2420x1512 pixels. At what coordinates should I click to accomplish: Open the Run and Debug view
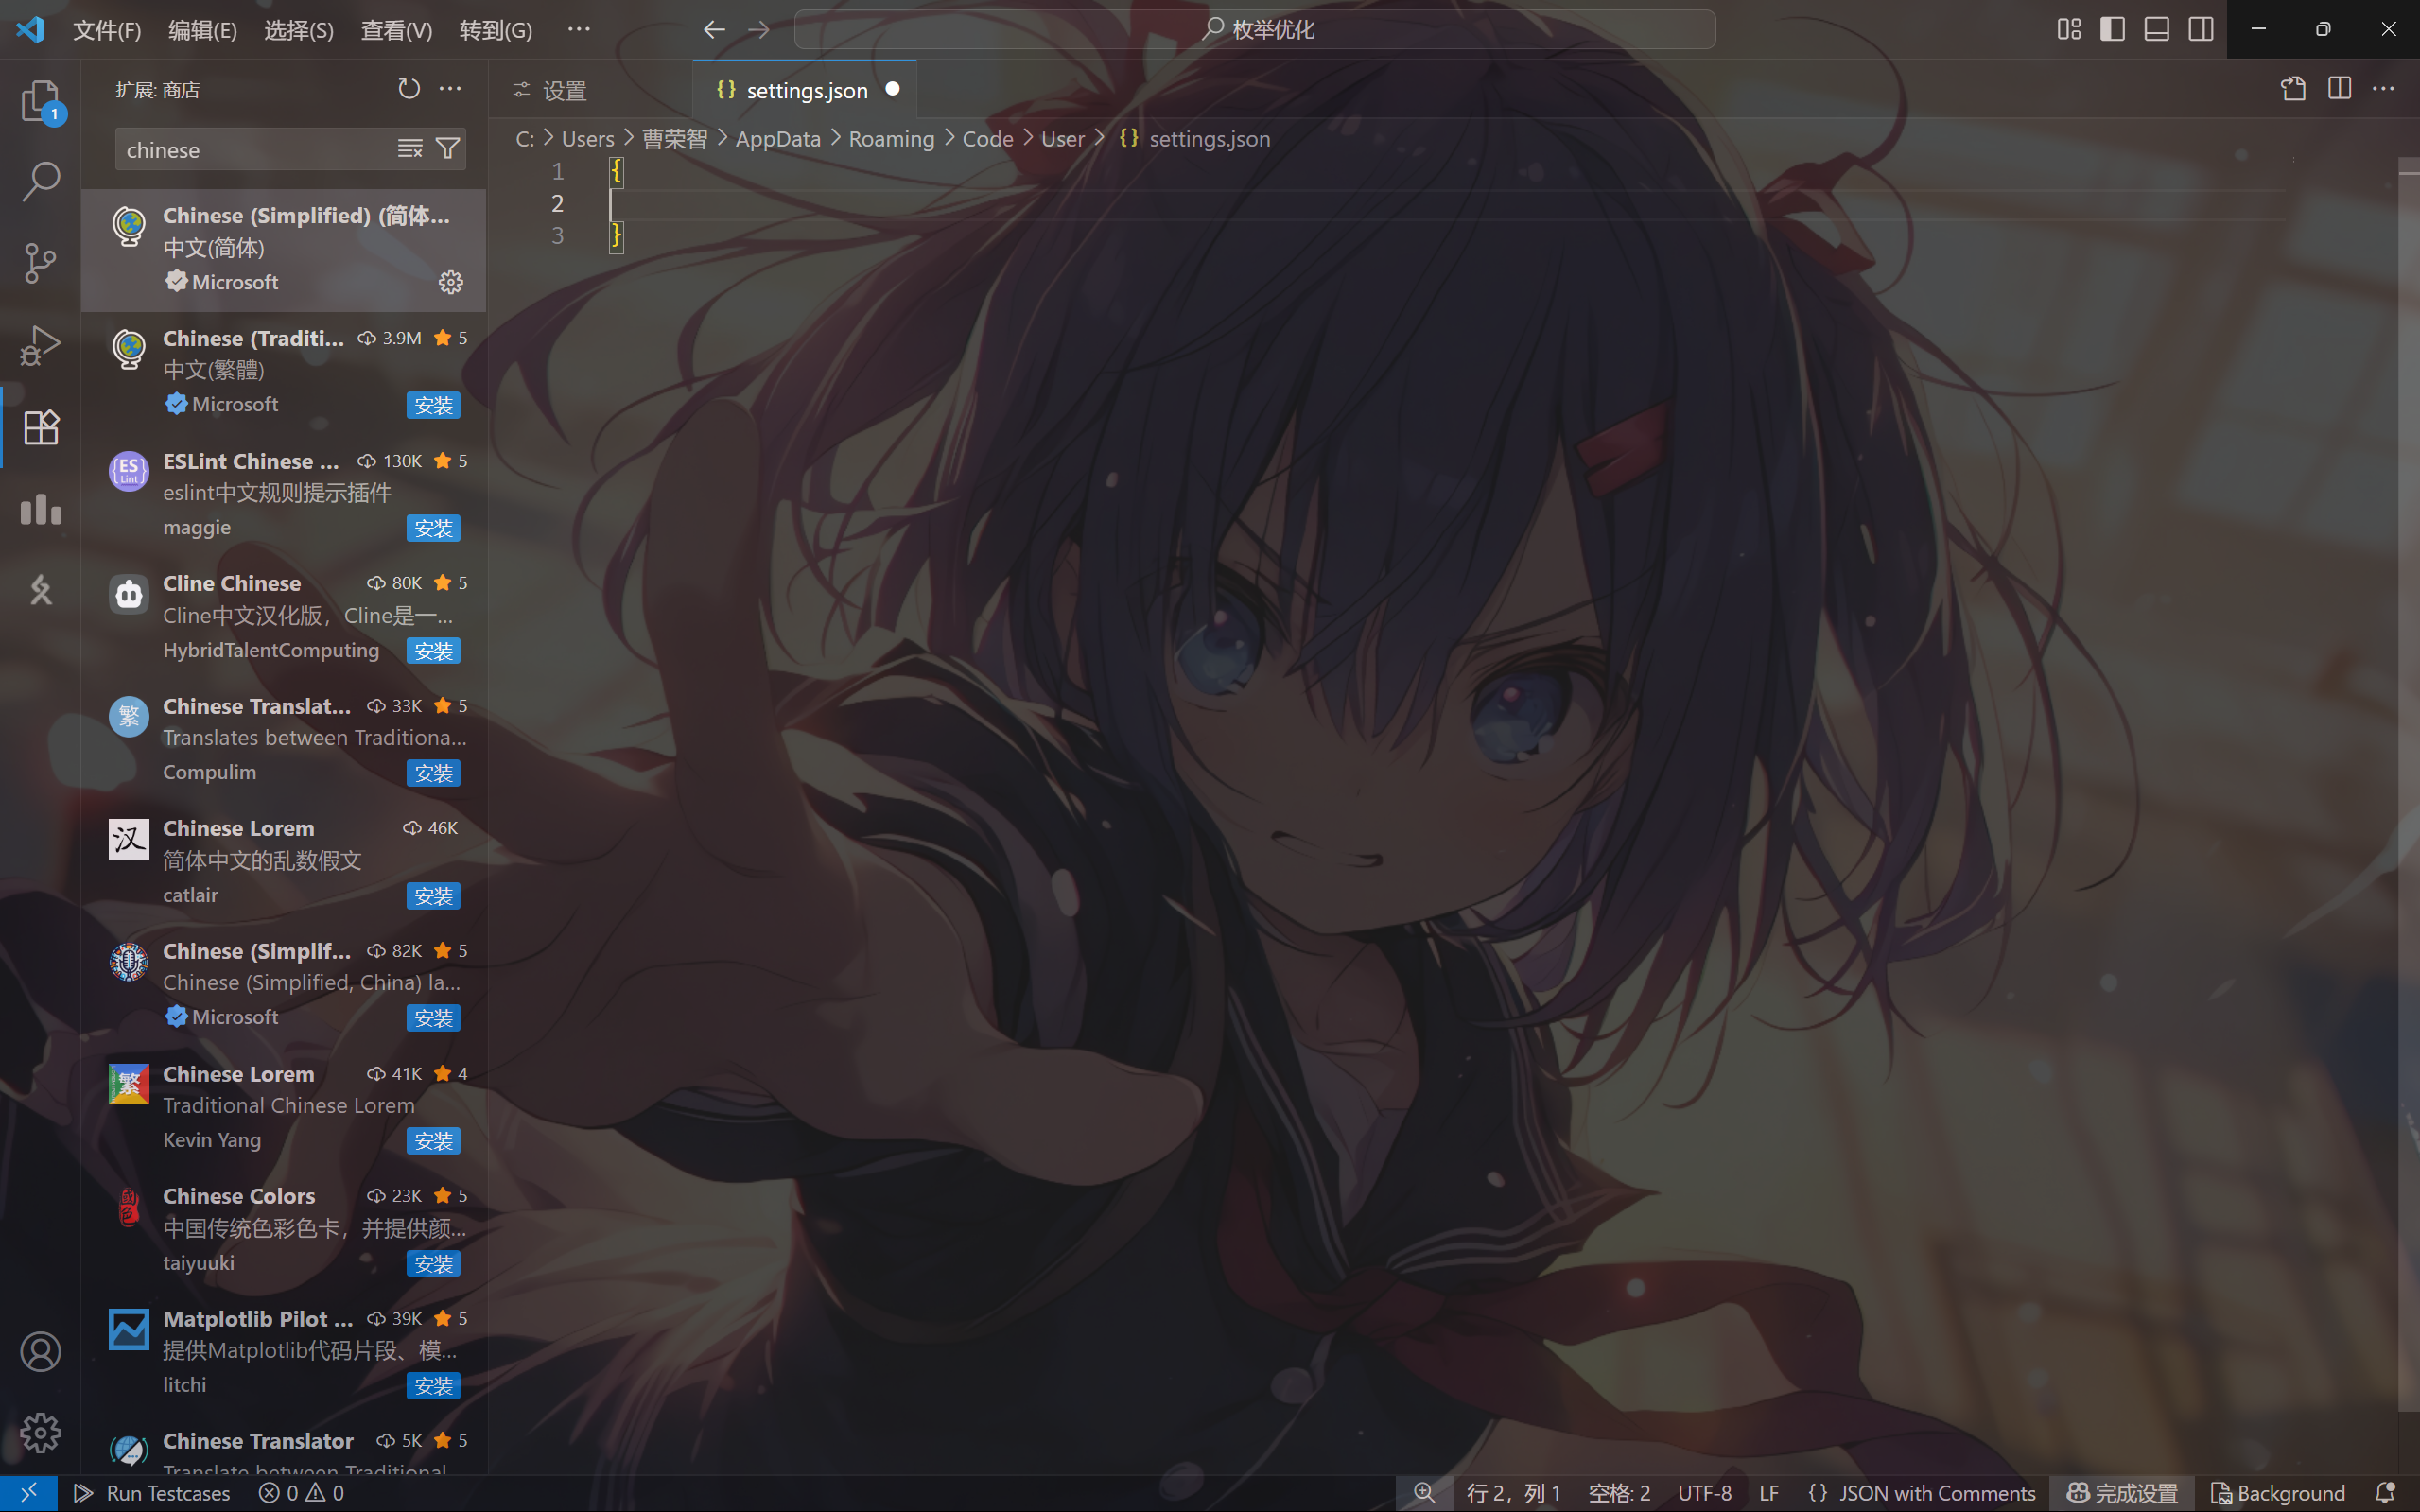41,345
